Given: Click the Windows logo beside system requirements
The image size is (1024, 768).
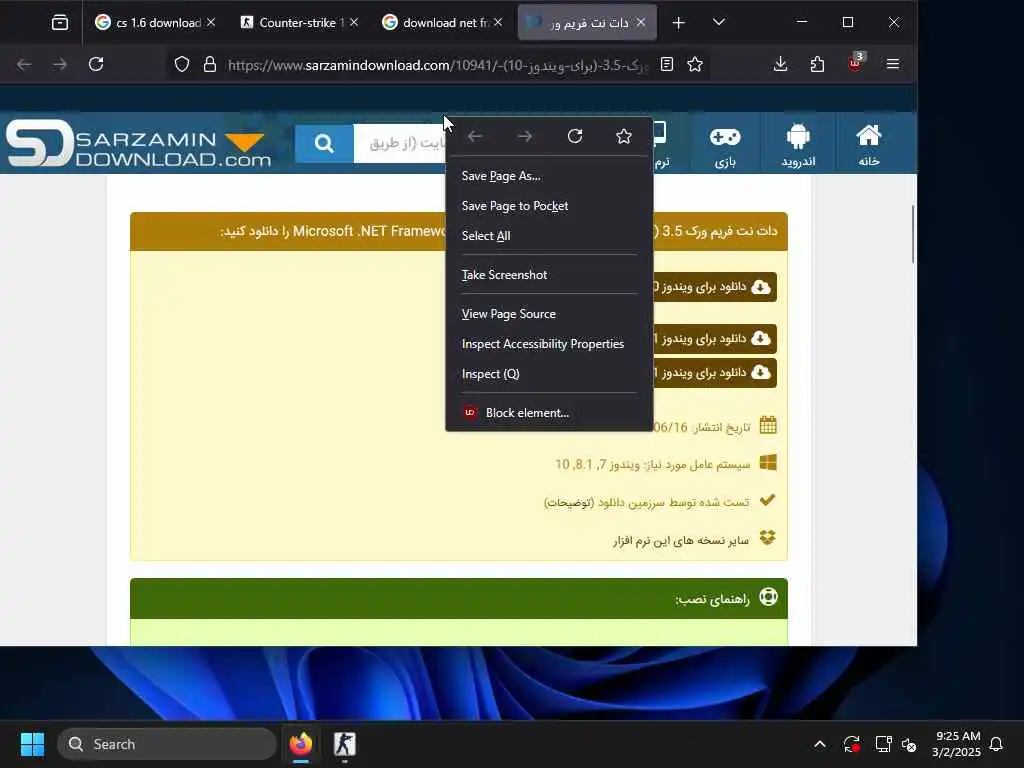Looking at the screenshot, I should point(768,463).
